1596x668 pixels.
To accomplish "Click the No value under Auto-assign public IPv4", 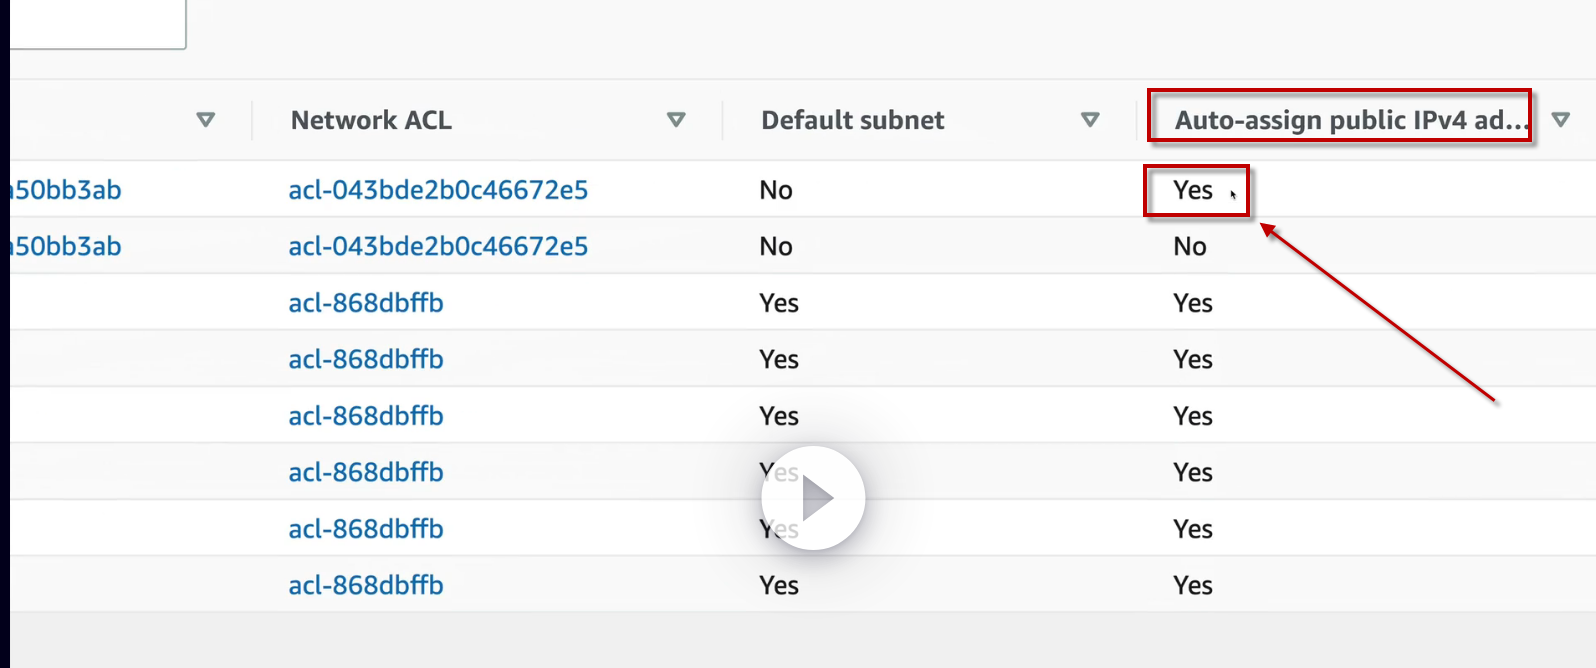I will [1190, 246].
